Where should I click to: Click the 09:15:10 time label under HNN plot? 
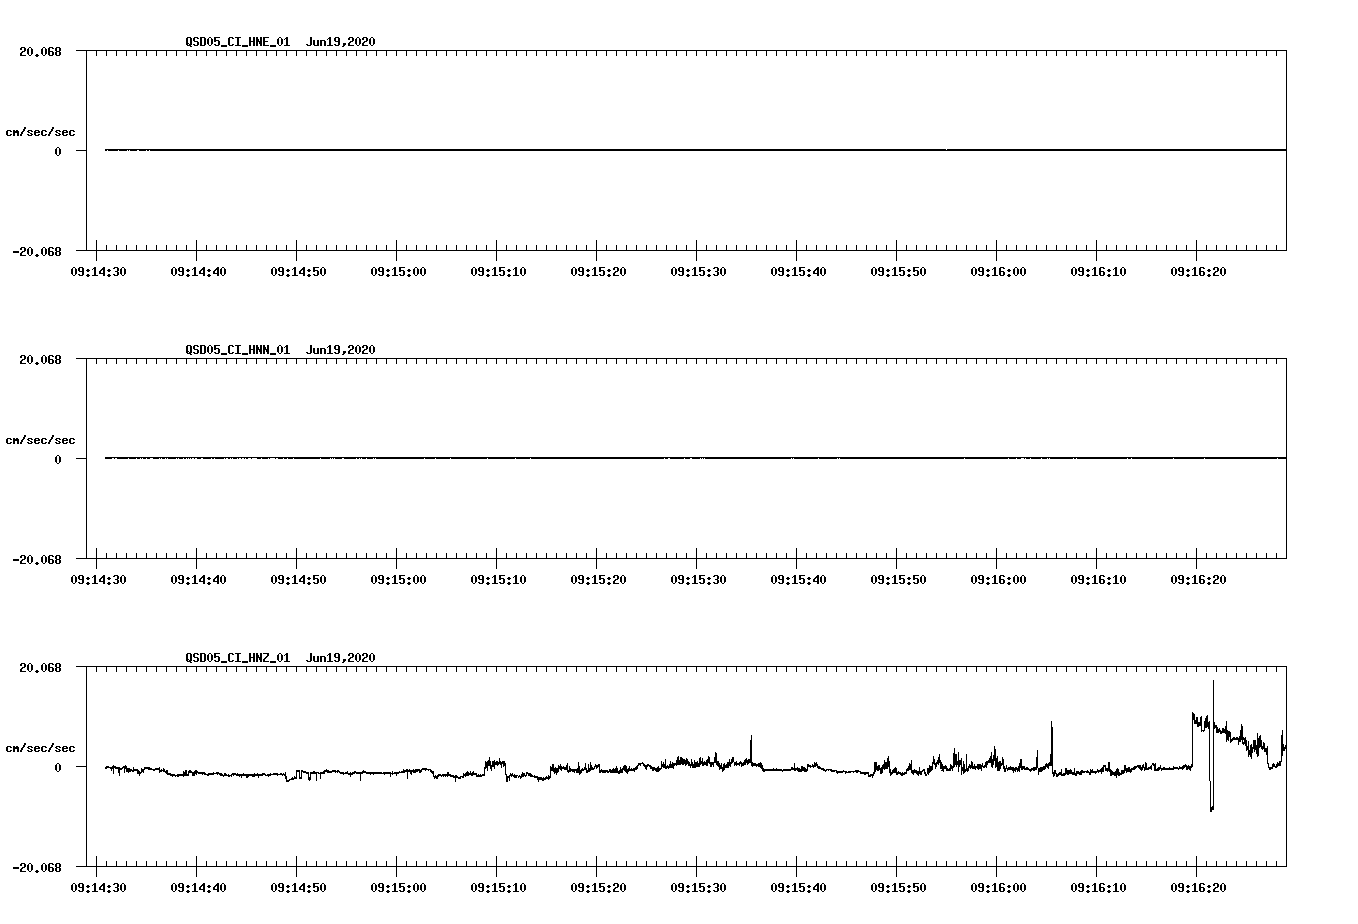tap(498, 580)
